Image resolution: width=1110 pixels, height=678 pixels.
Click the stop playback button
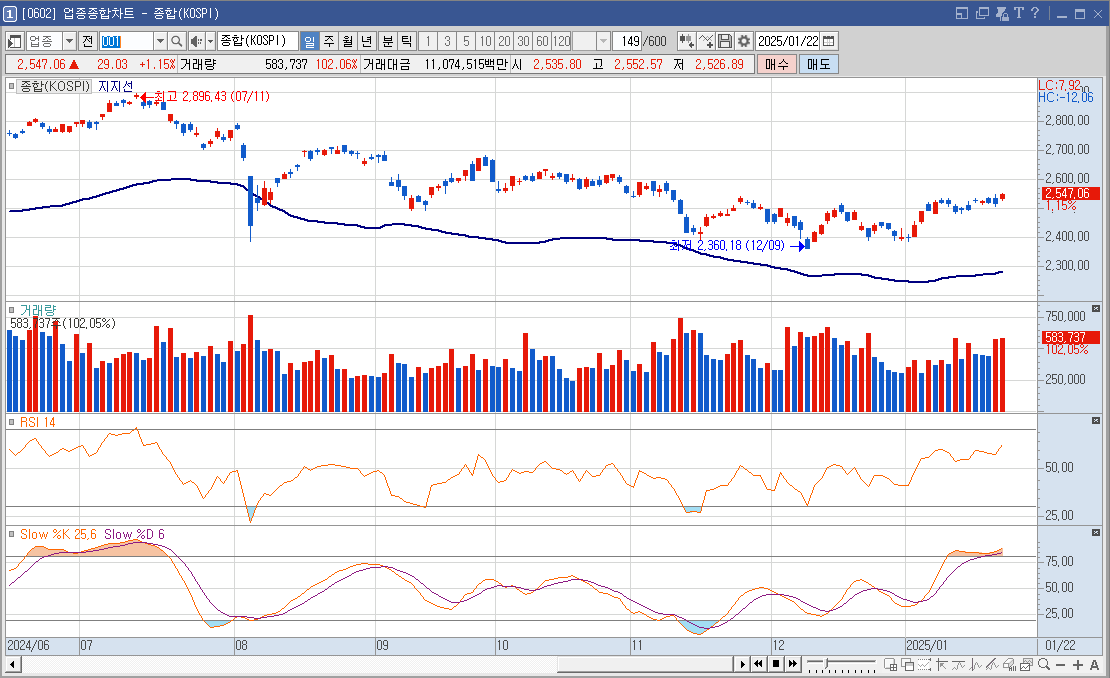coord(776,664)
